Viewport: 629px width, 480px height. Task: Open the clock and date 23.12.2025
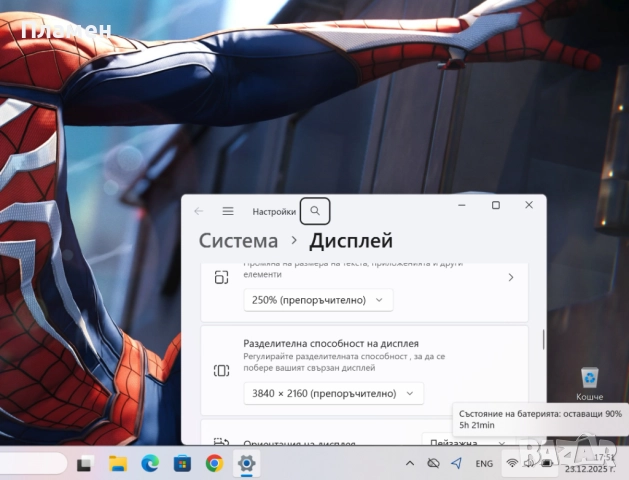click(590, 463)
